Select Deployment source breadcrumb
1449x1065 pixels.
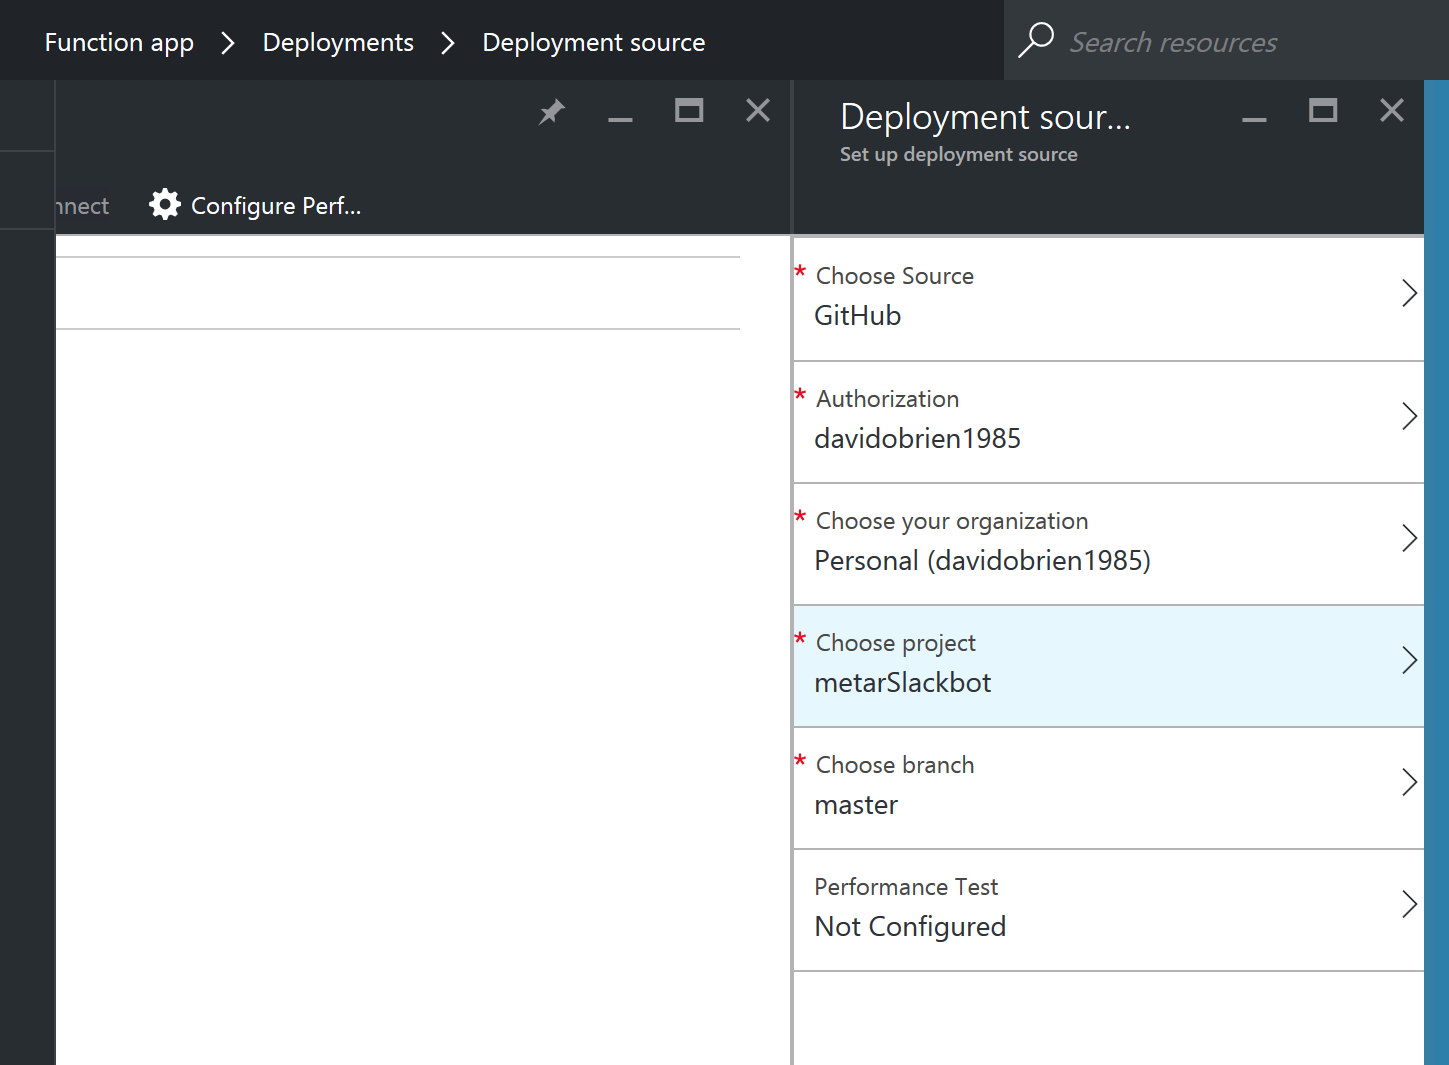click(x=594, y=43)
